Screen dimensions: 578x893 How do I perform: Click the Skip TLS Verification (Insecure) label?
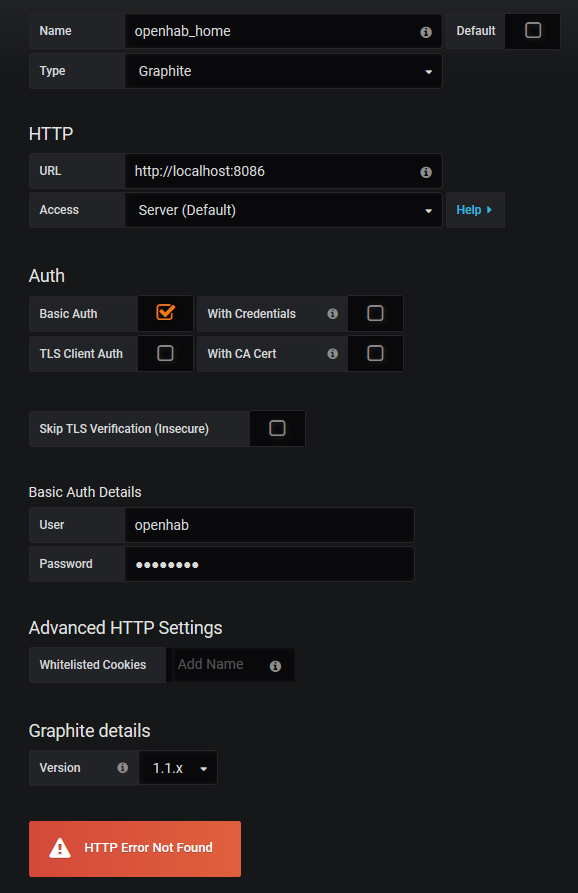(124, 429)
